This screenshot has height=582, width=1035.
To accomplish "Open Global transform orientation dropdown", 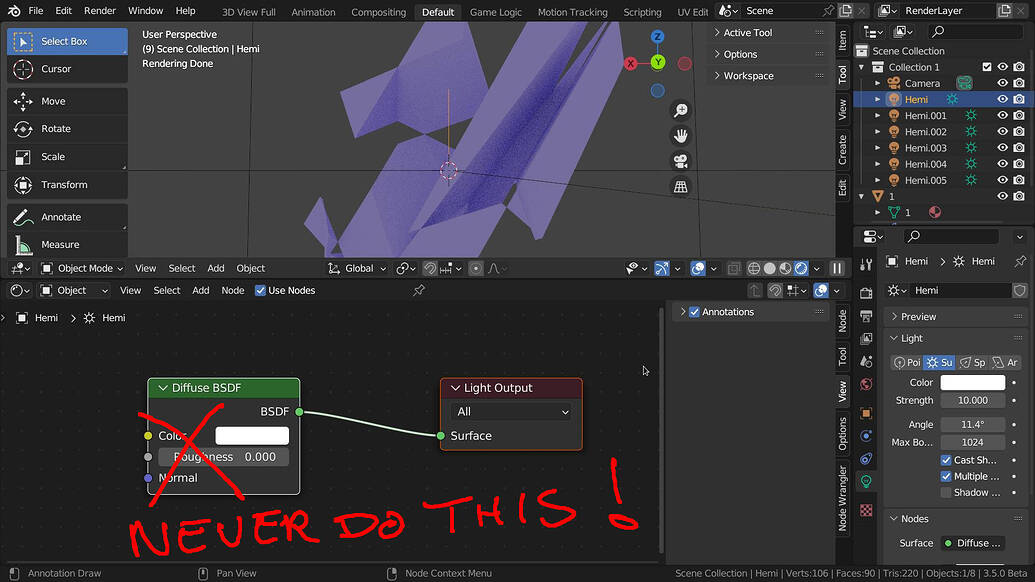I will tap(357, 269).
